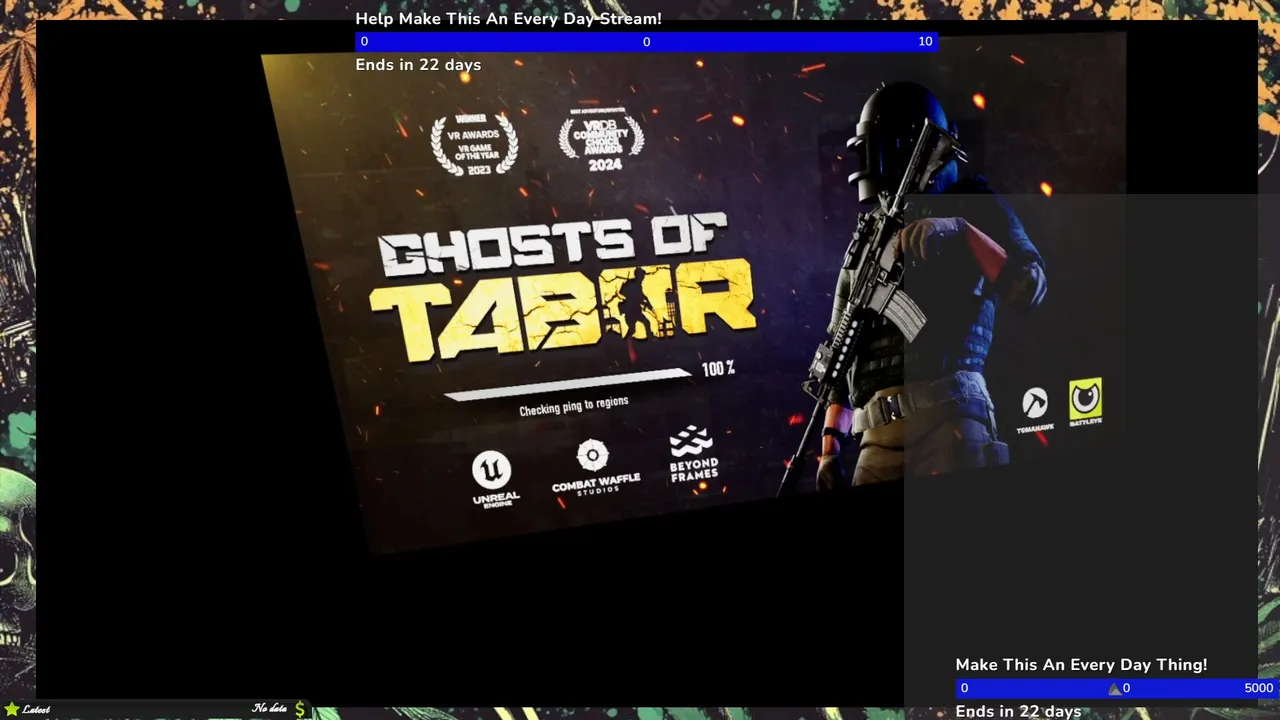The height and width of the screenshot is (720, 1280).
Task: Click the Beyond Frames logo
Action: [x=693, y=455]
